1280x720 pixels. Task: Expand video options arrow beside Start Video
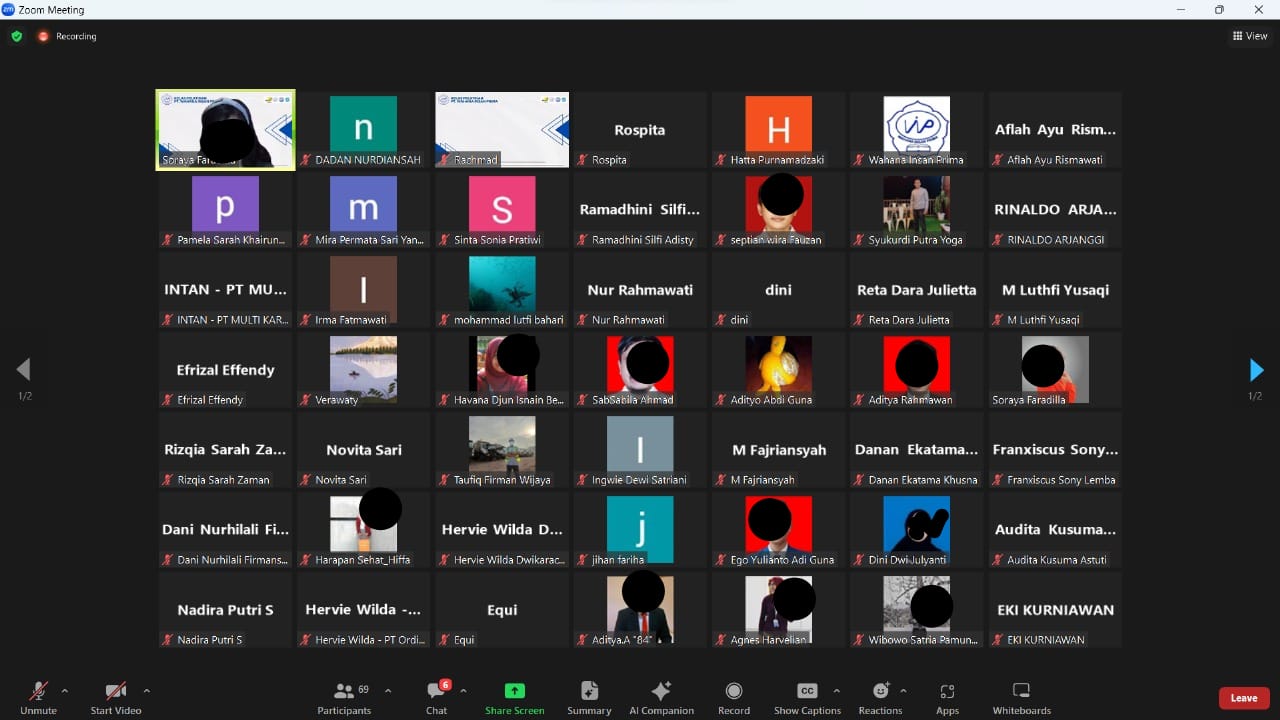pyautogui.click(x=146, y=691)
